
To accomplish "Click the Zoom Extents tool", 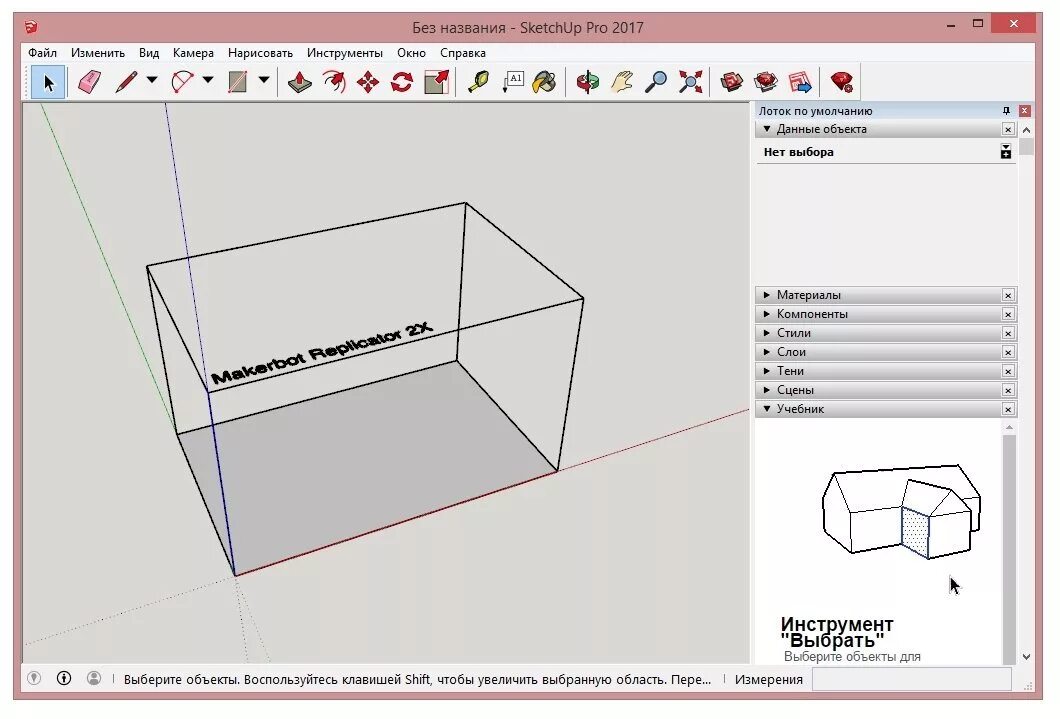I will [x=690, y=82].
